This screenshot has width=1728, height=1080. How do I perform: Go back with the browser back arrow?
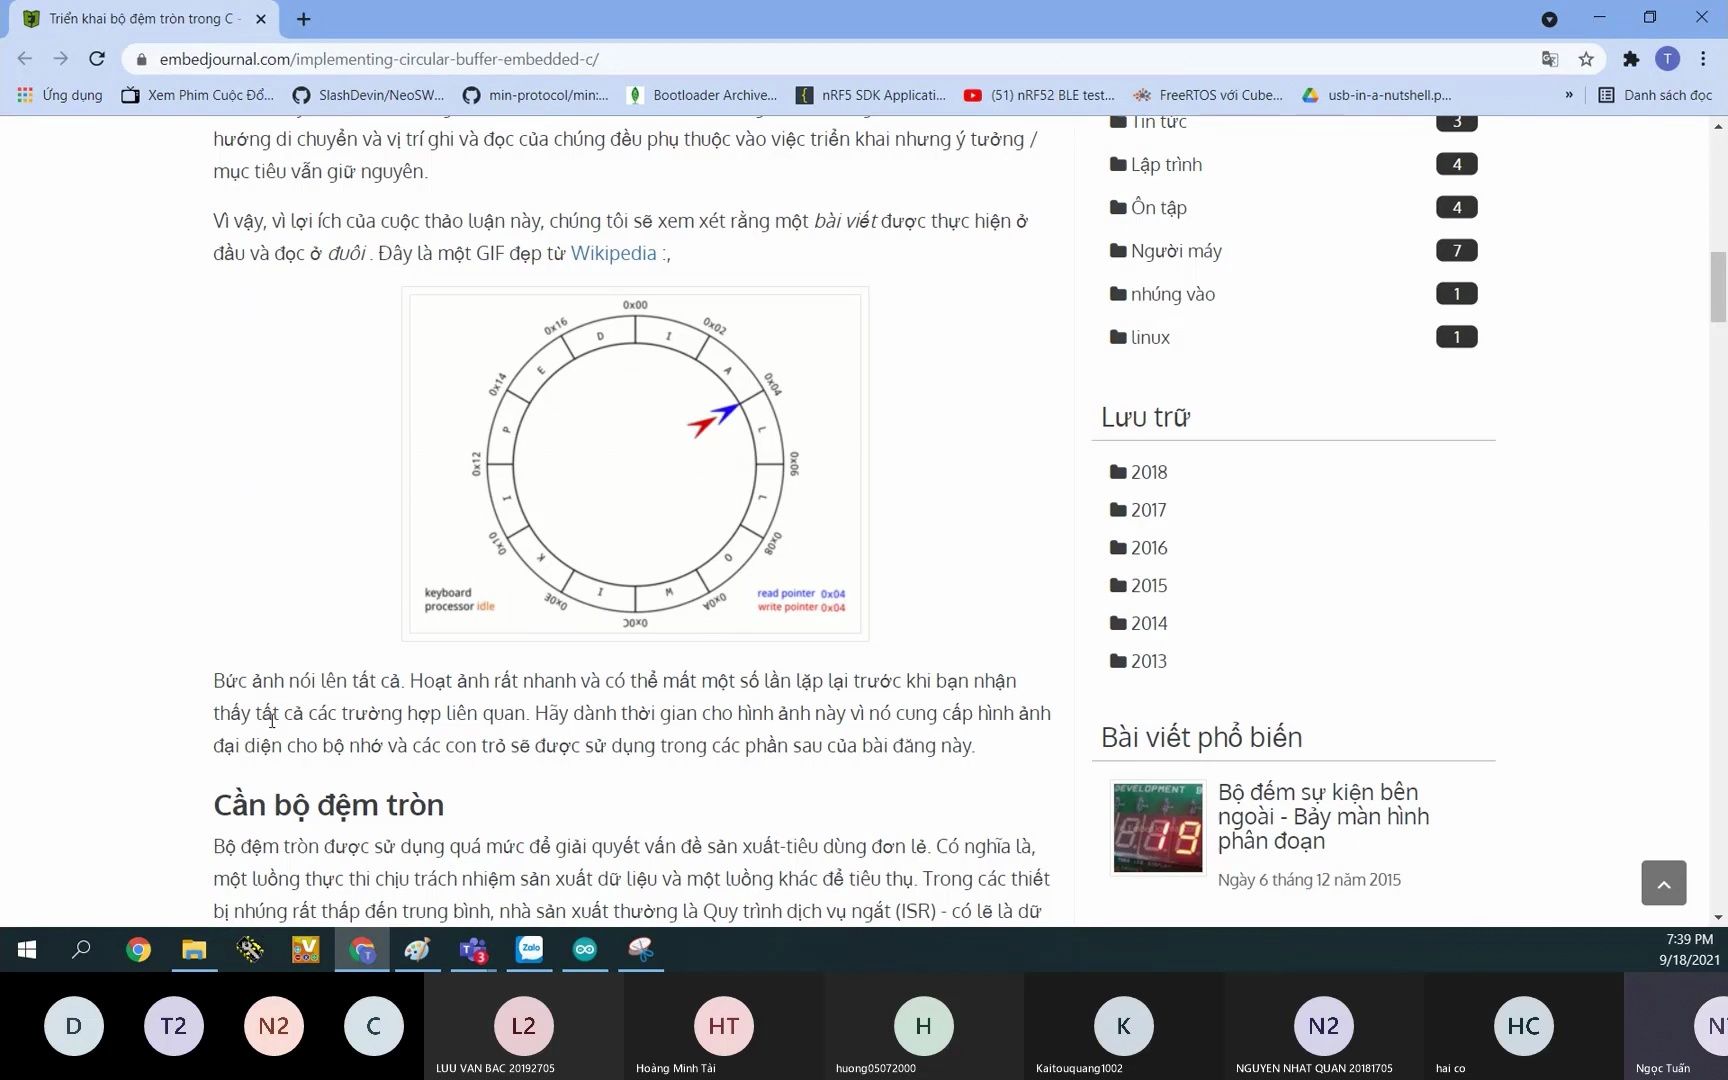click(x=25, y=59)
